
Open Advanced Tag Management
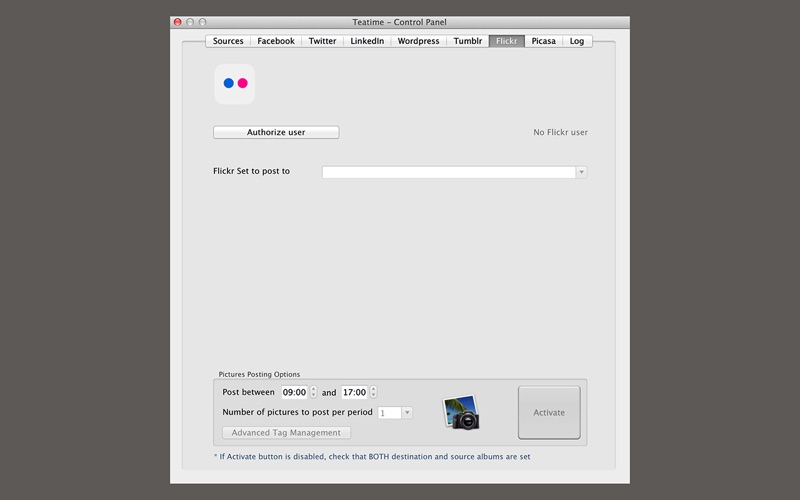(x=286, y=433)
